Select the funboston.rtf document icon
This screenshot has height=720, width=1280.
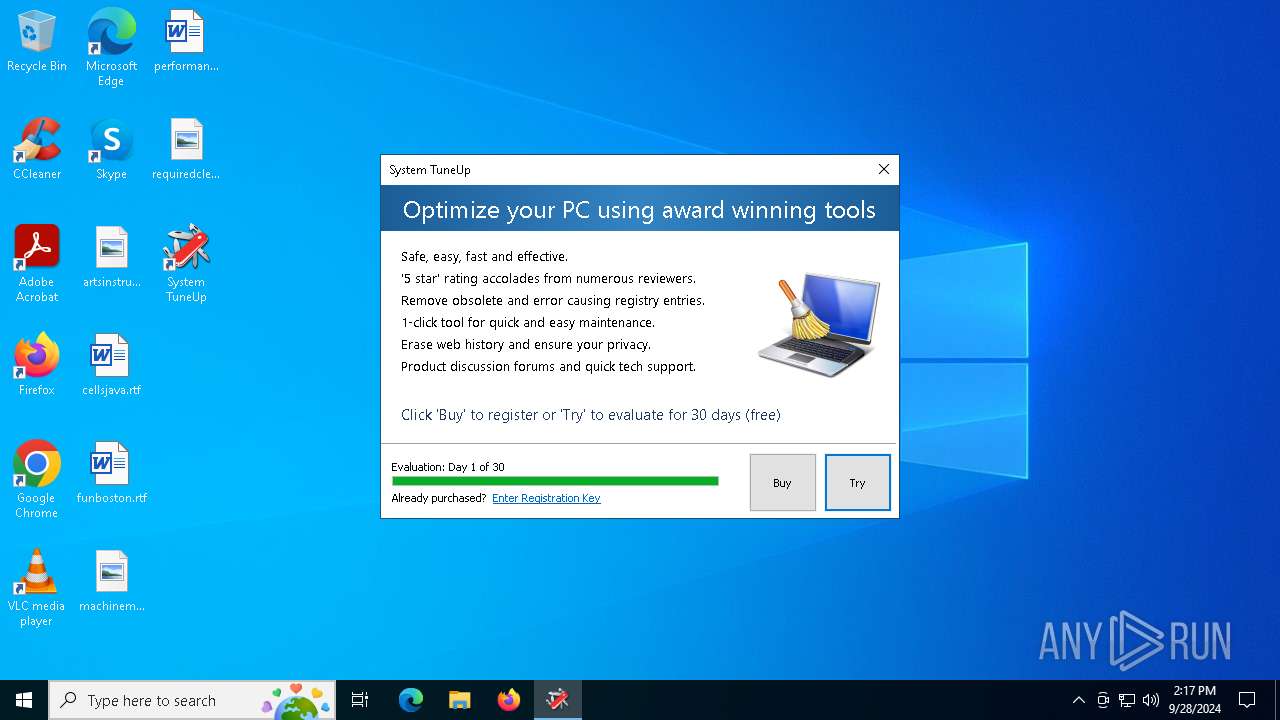coord(111,473)
